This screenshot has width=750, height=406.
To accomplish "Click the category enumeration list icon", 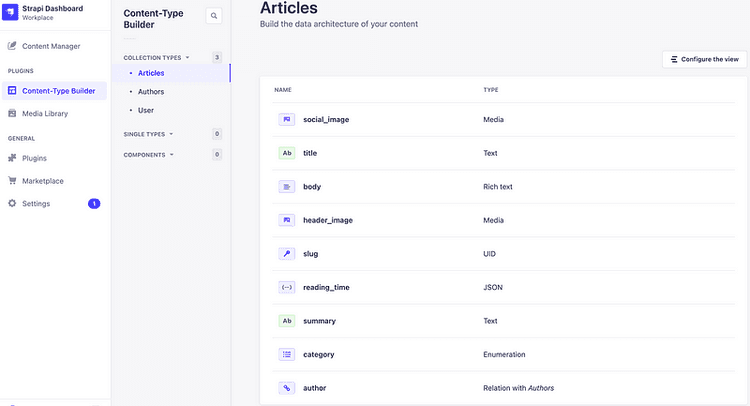I will (x=286, y=354).
